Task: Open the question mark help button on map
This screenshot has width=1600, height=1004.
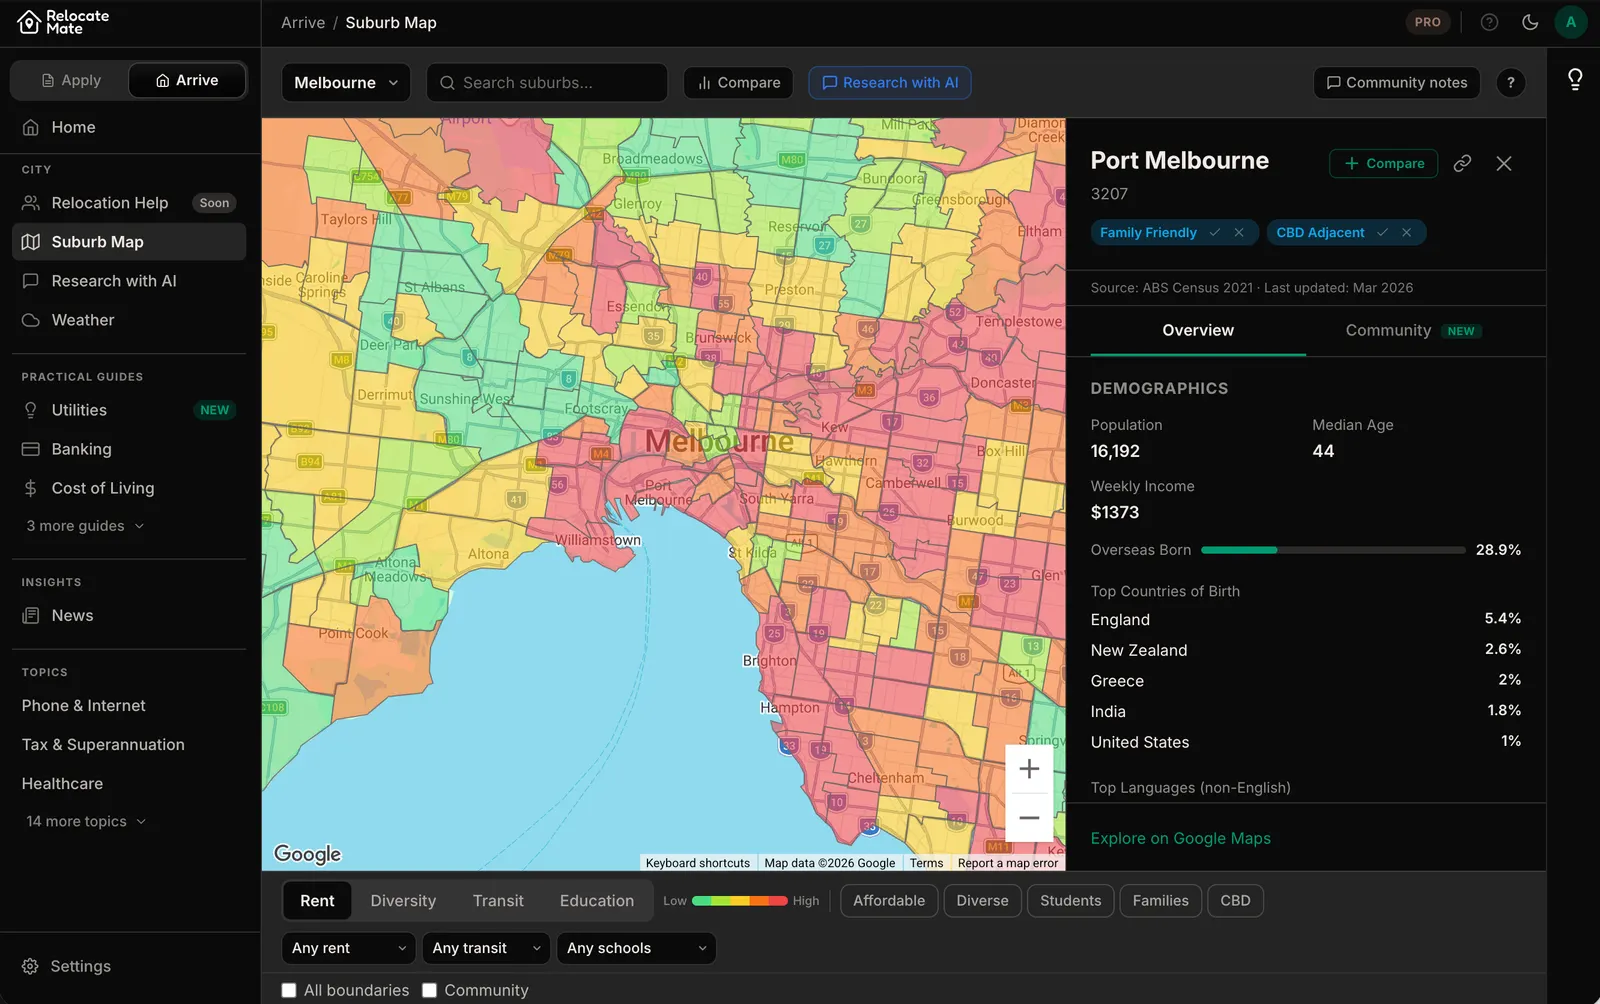Action: click(x=1511, y=83)
